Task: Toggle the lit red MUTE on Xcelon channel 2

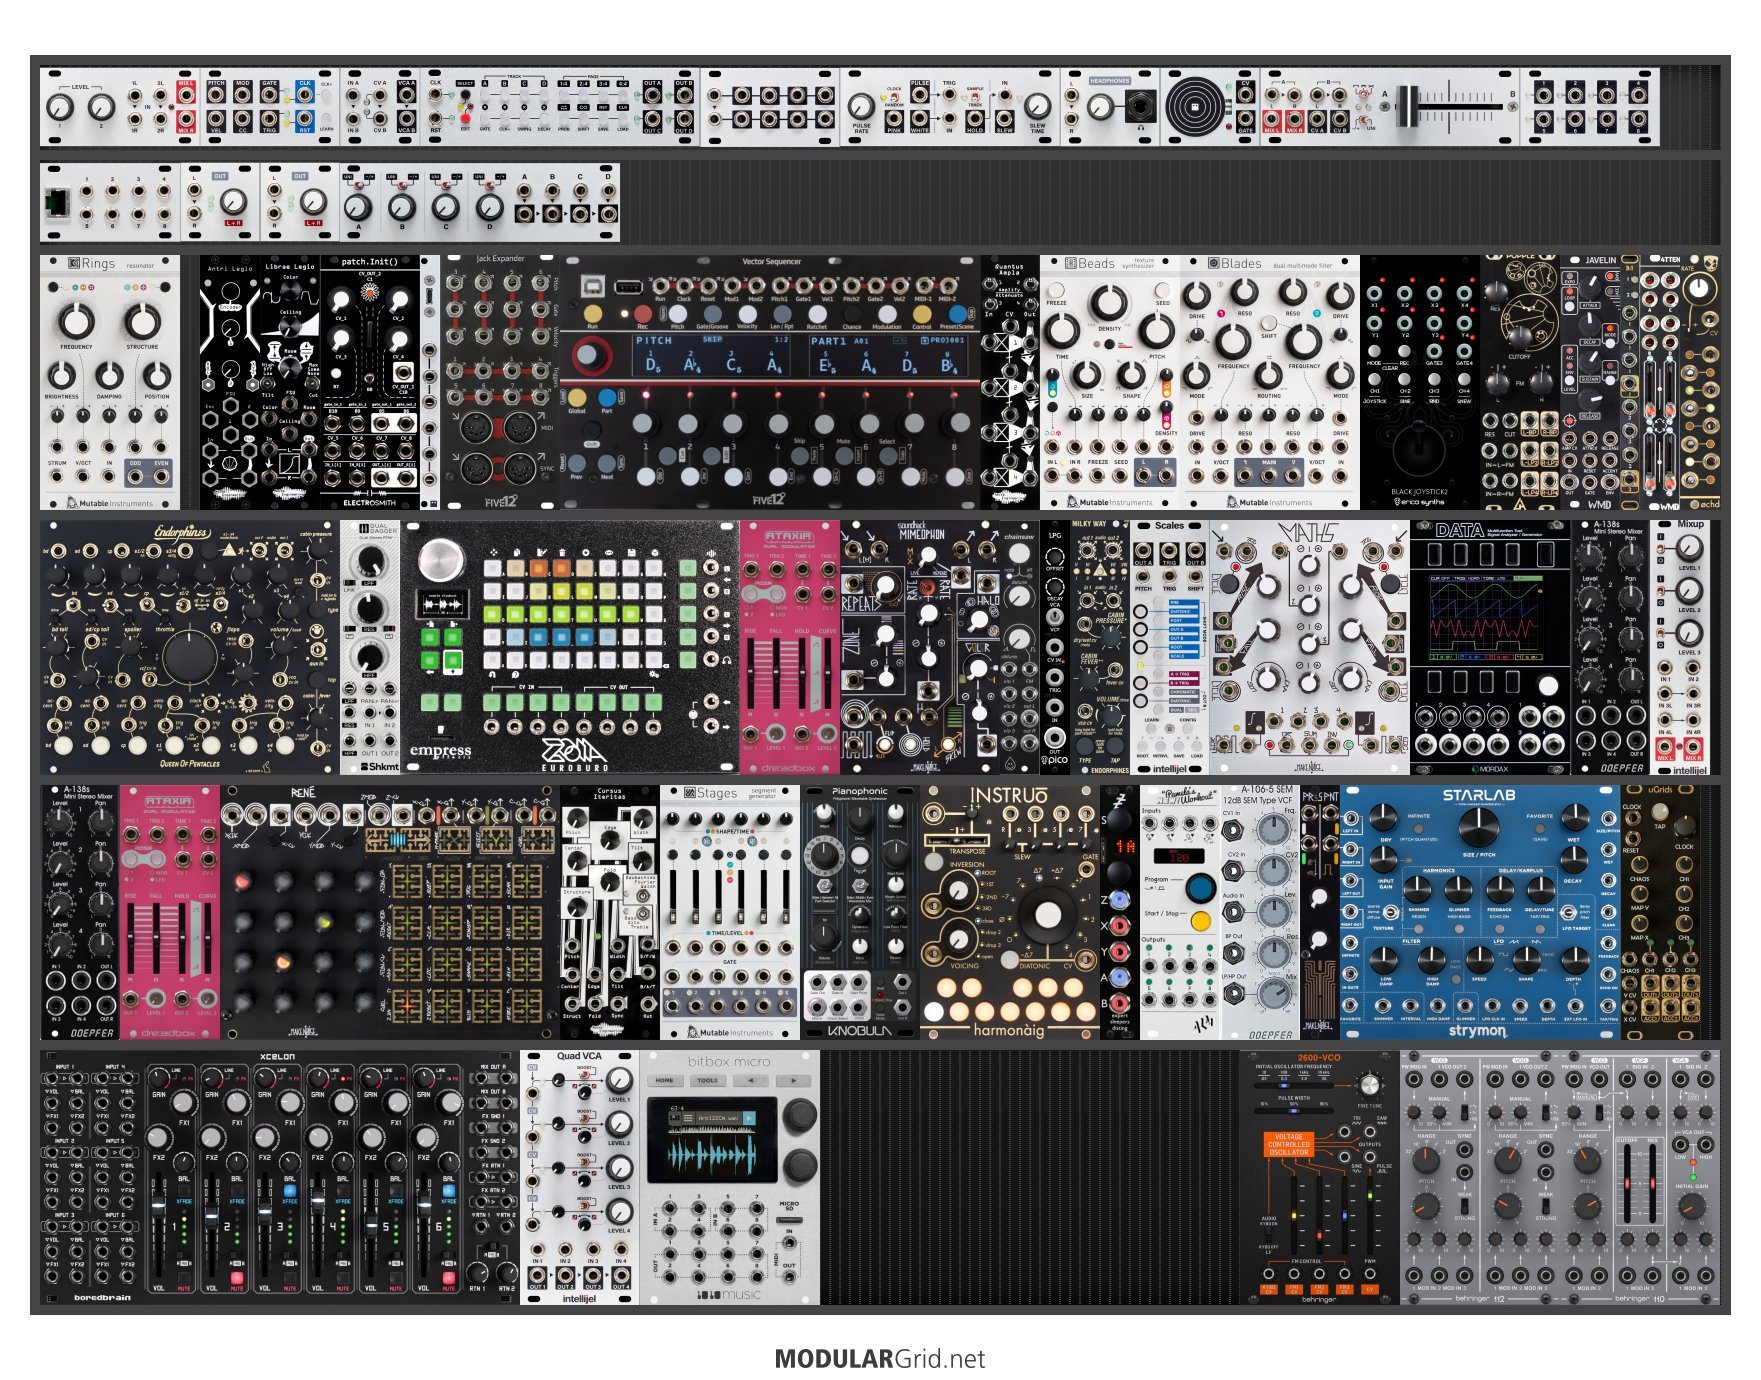Action: 236,1279
